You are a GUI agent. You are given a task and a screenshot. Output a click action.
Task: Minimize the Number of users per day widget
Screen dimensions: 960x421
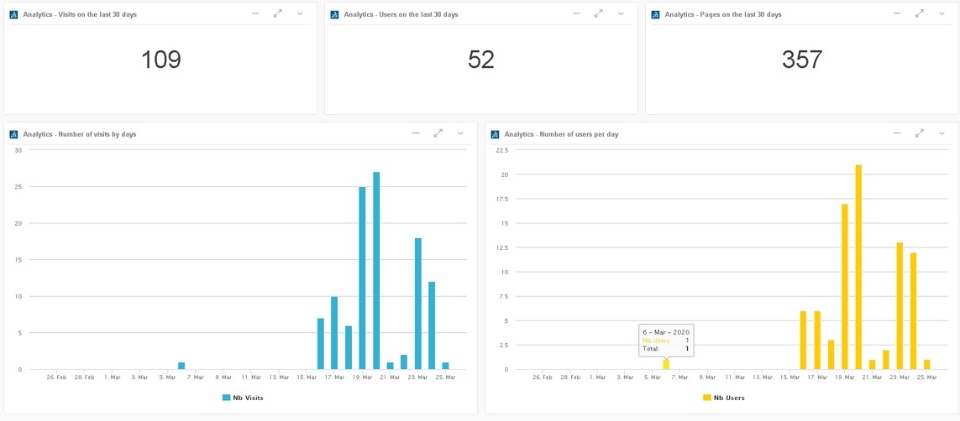point(897,133)
